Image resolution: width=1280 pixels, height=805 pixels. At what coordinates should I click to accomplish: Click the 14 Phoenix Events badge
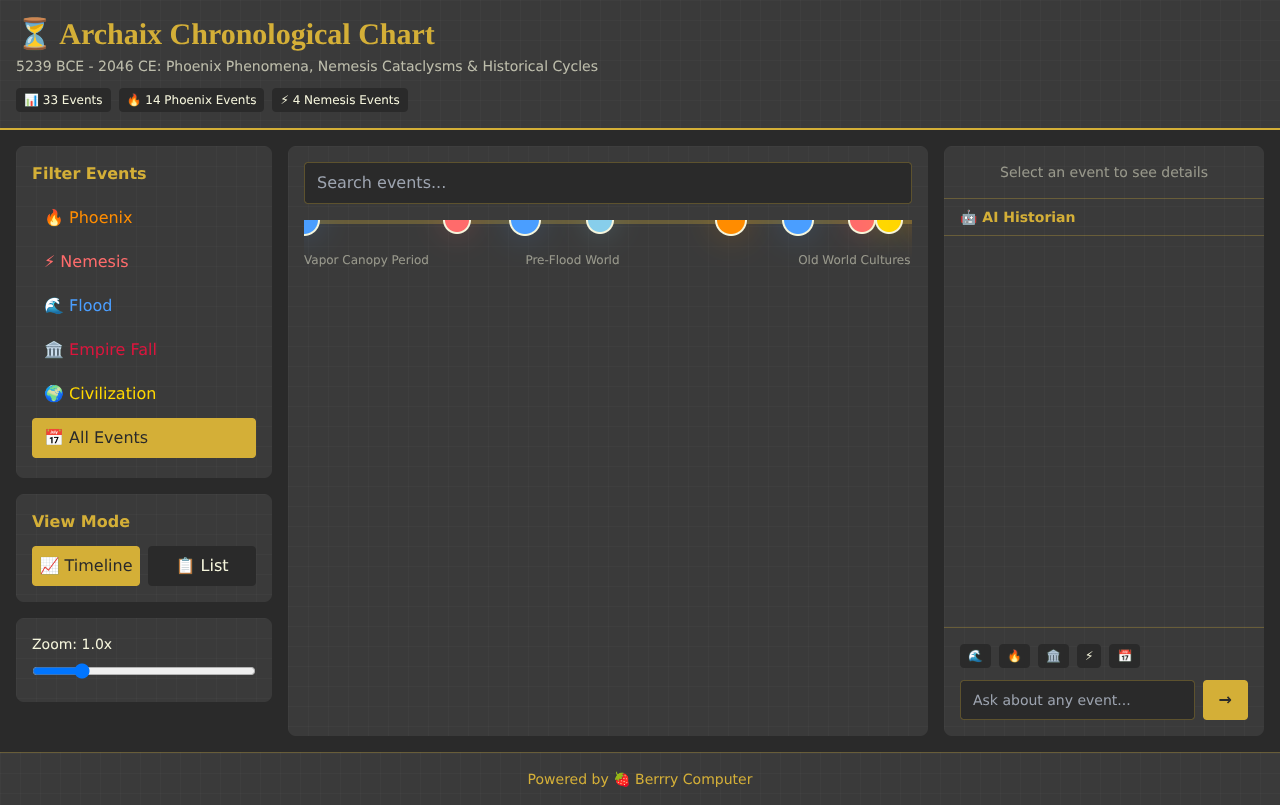(191, 99)
